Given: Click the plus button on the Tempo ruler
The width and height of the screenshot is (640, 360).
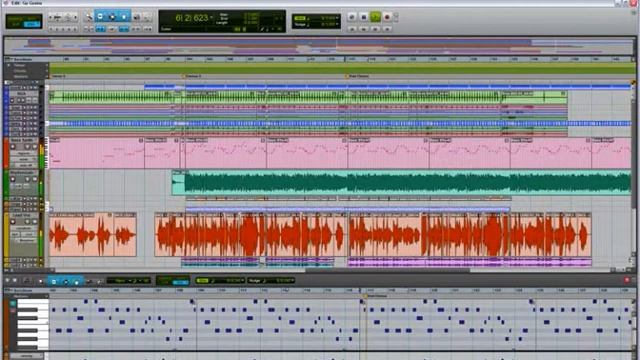Looking at the screenshot, I should point(47,65).
